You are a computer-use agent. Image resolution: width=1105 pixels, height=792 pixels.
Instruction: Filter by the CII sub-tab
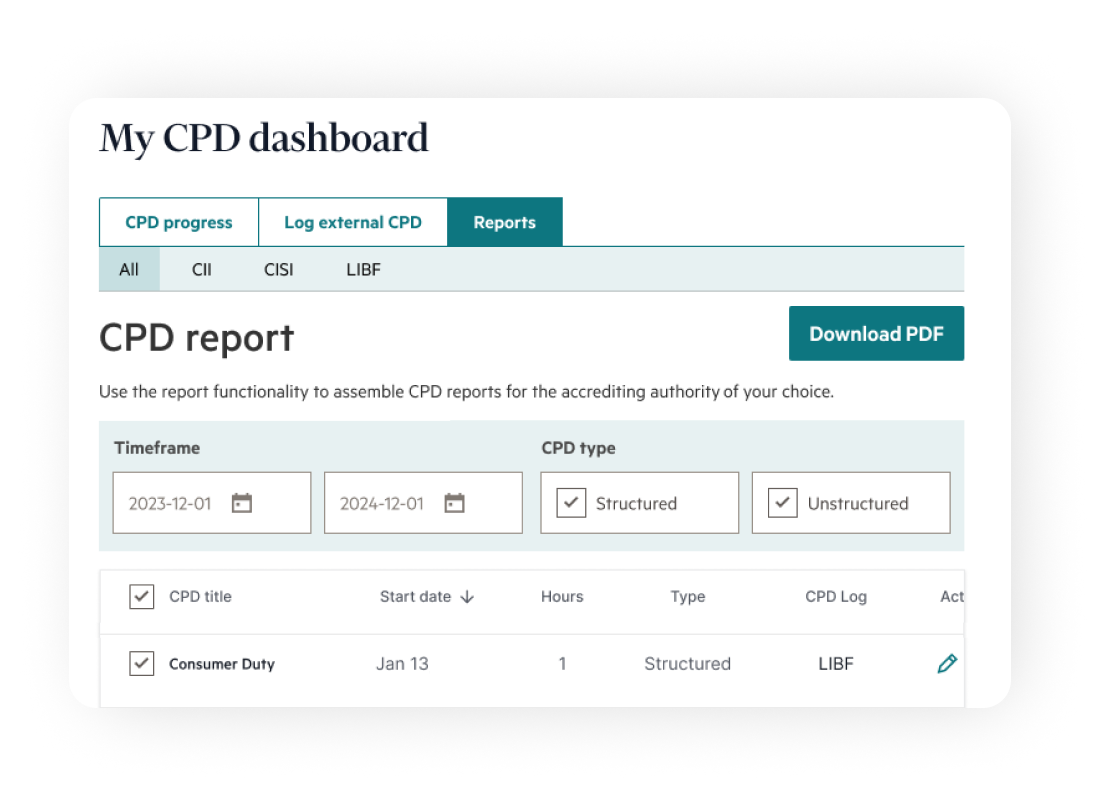[x=201, y=270]
